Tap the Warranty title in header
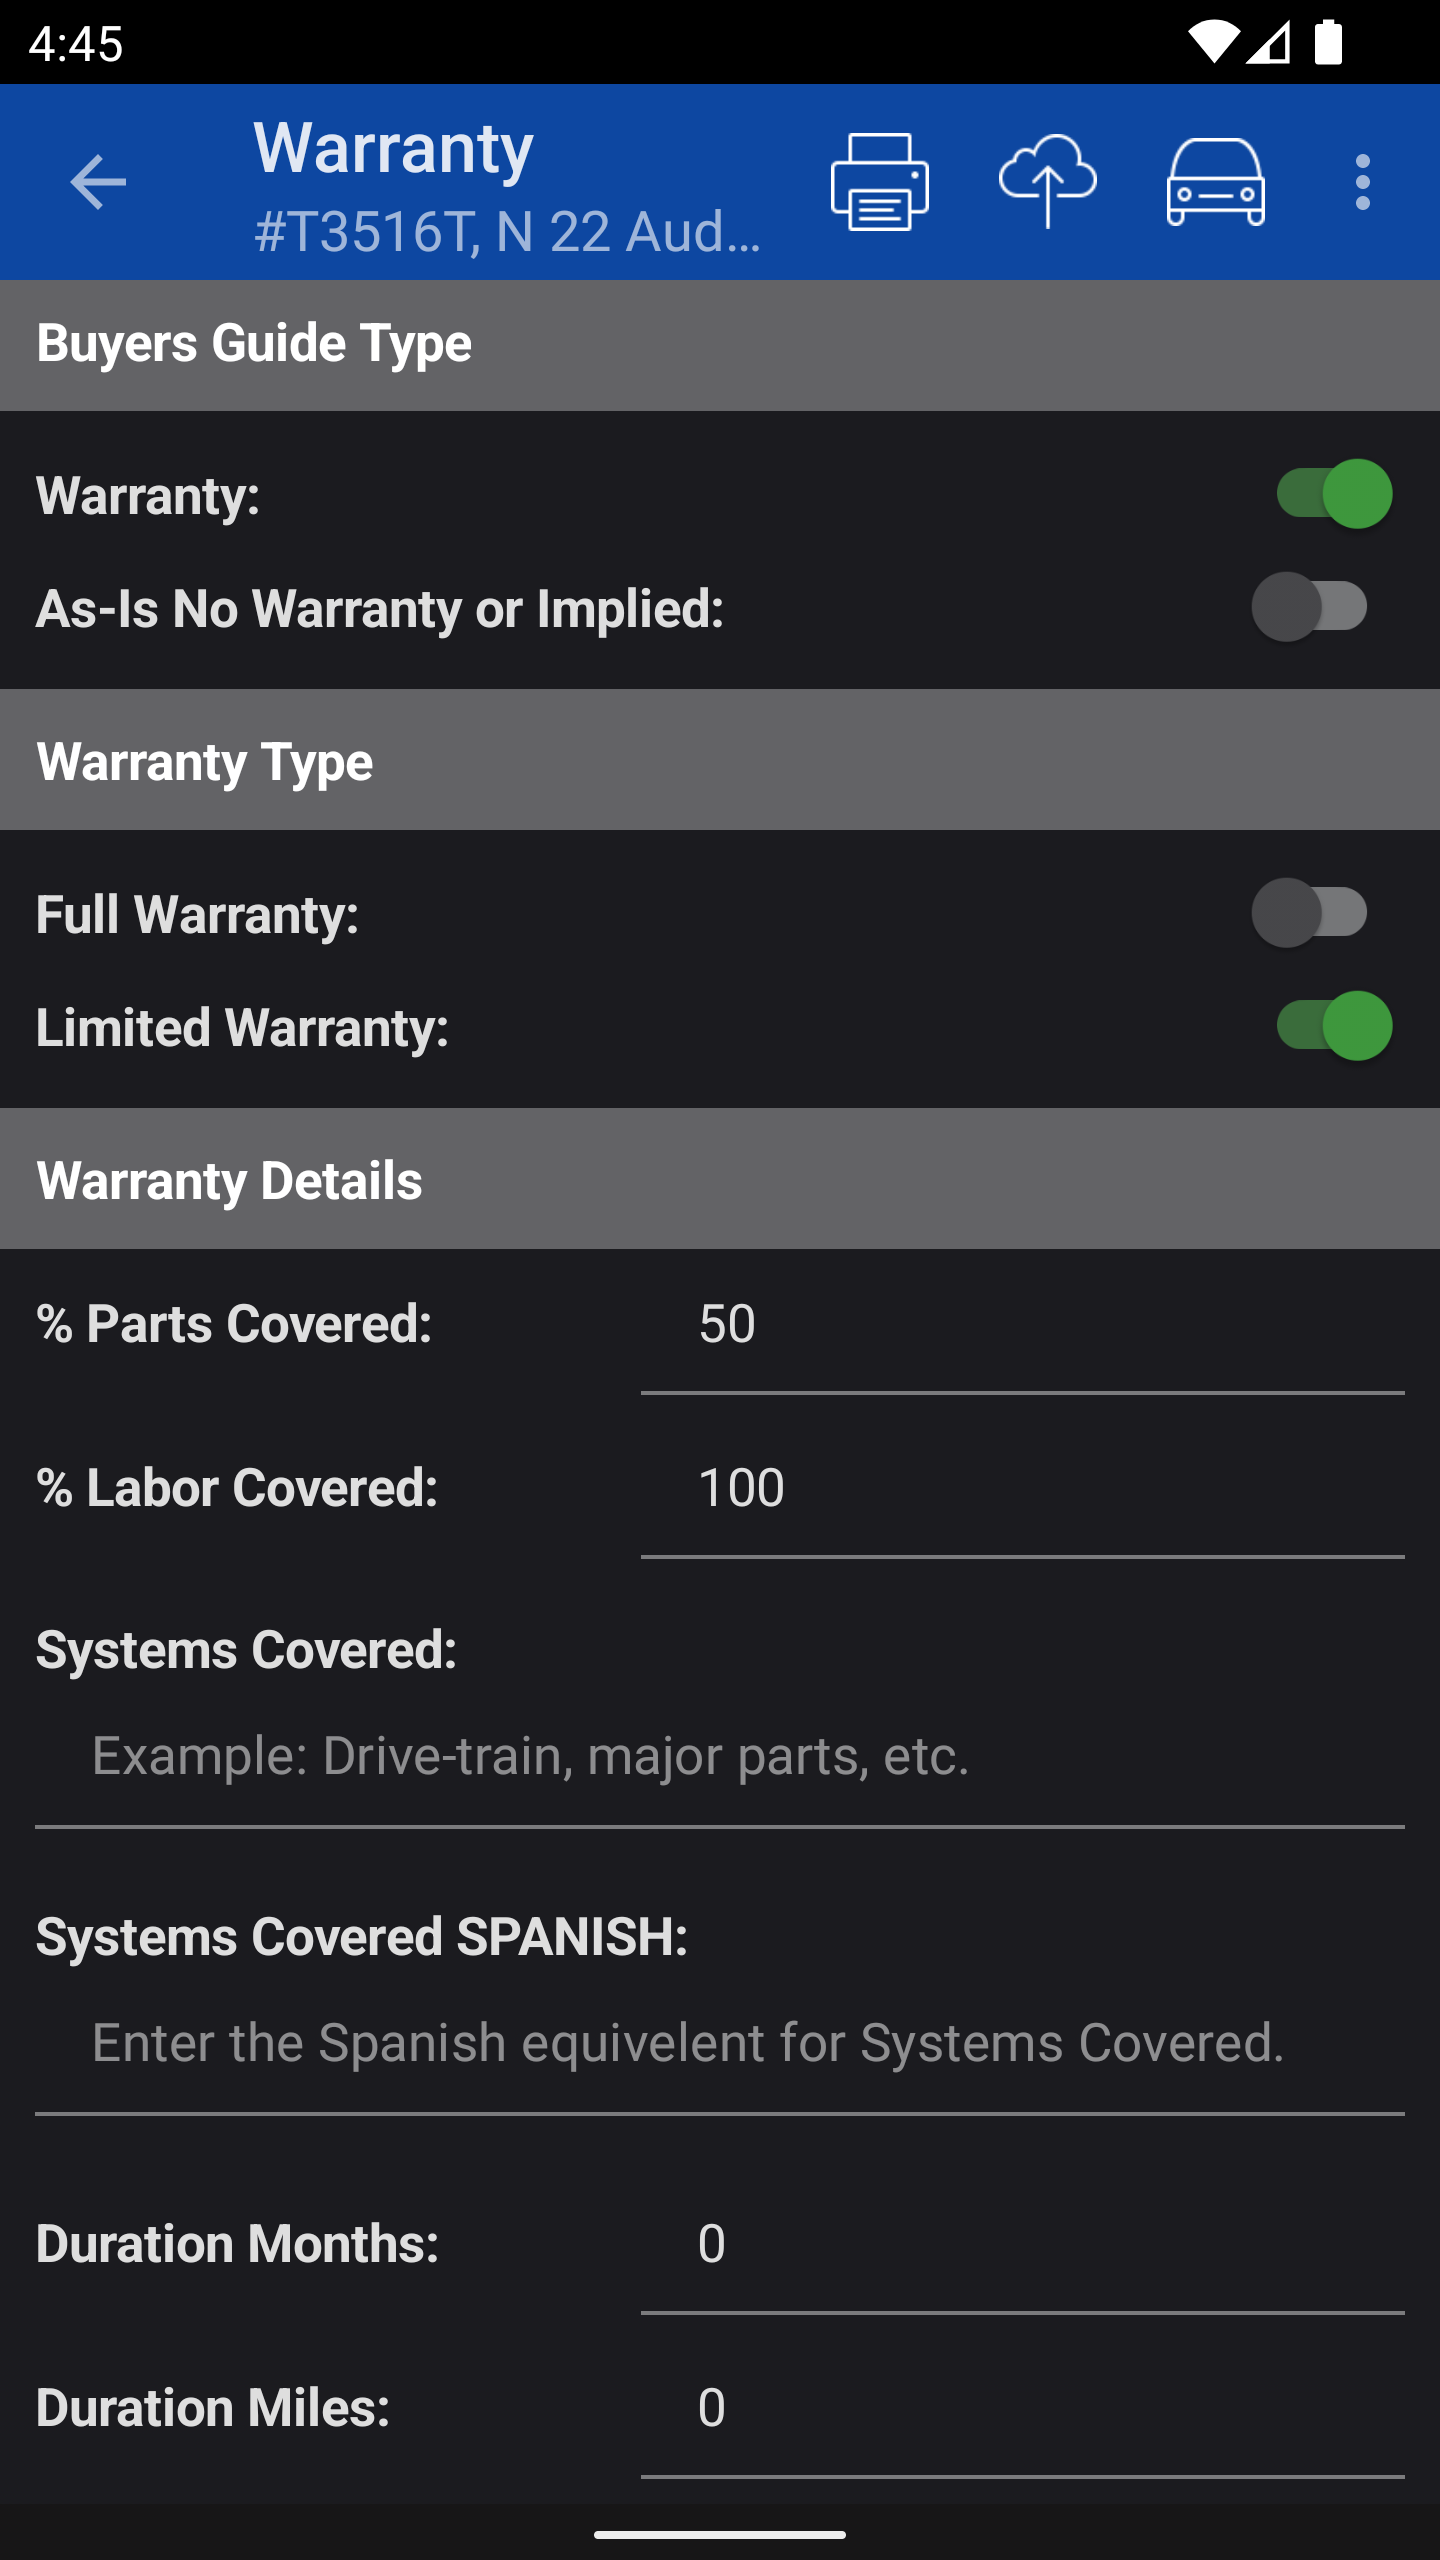 pos(394,148)
